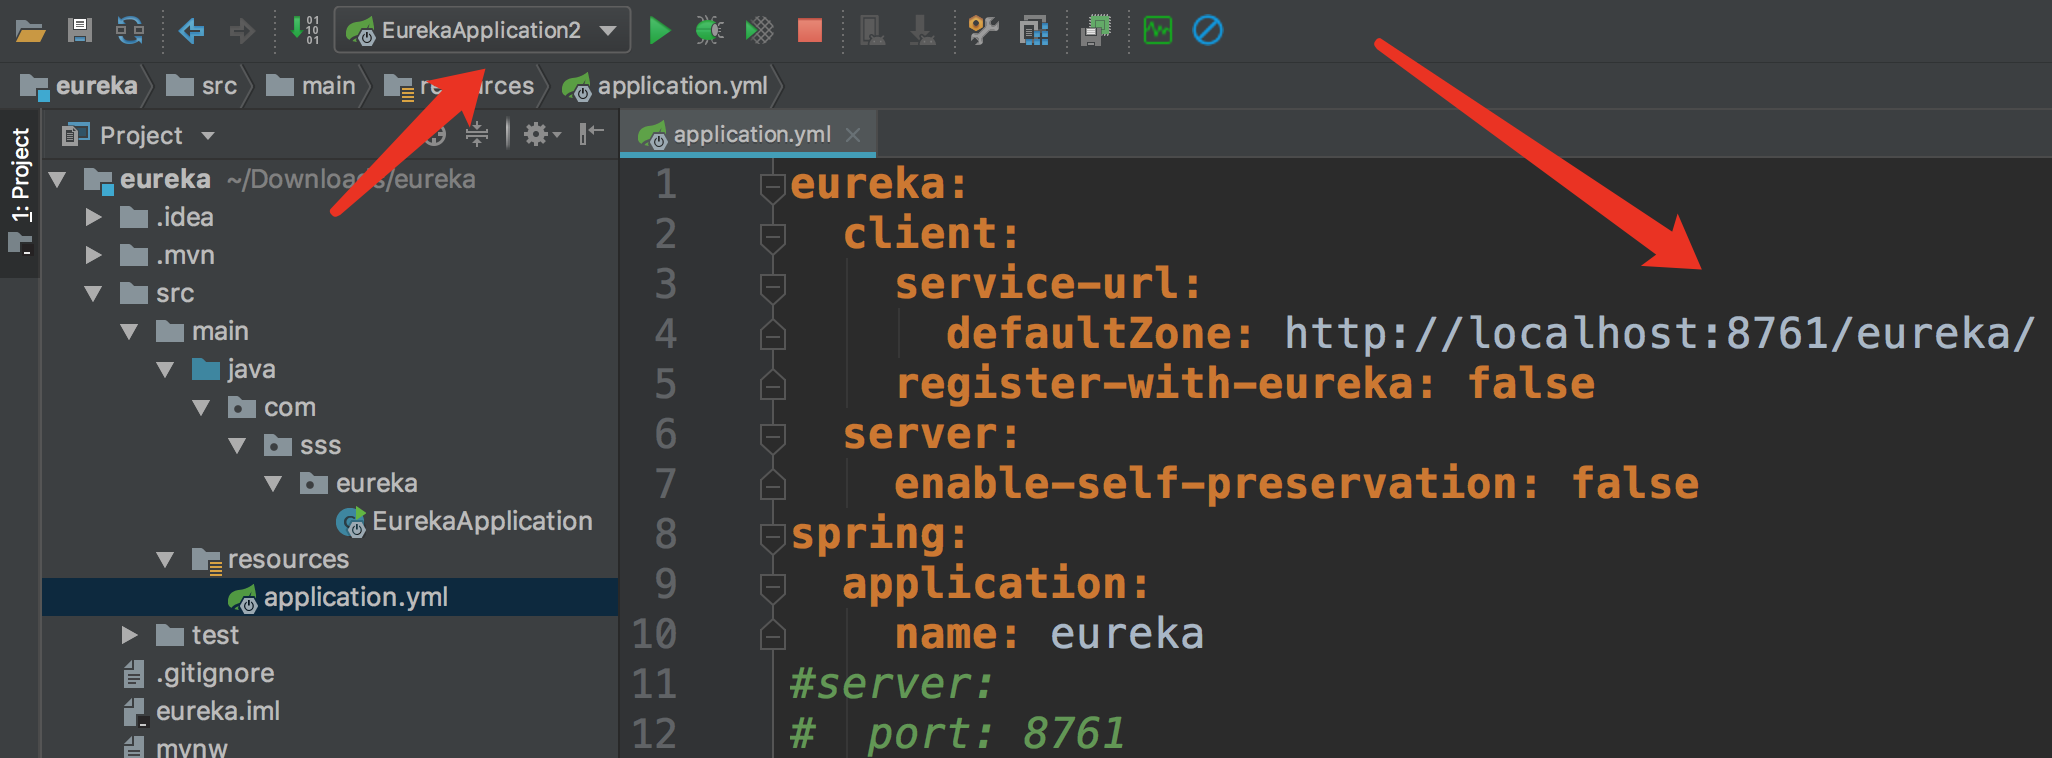Start debugging with the green bug icon
The image size is (2052, 758).
(x=709, y=31)
